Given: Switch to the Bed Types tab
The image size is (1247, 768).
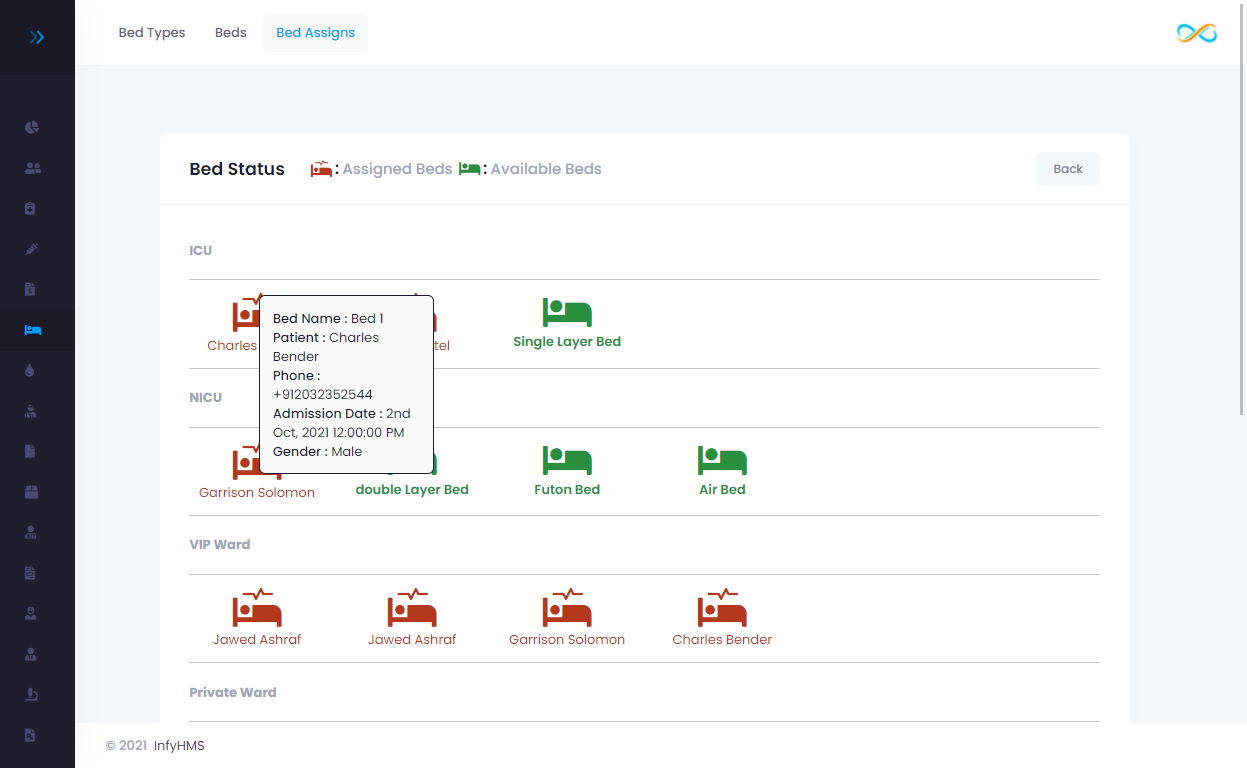Looking at the screenshot, I should [152, 32].
